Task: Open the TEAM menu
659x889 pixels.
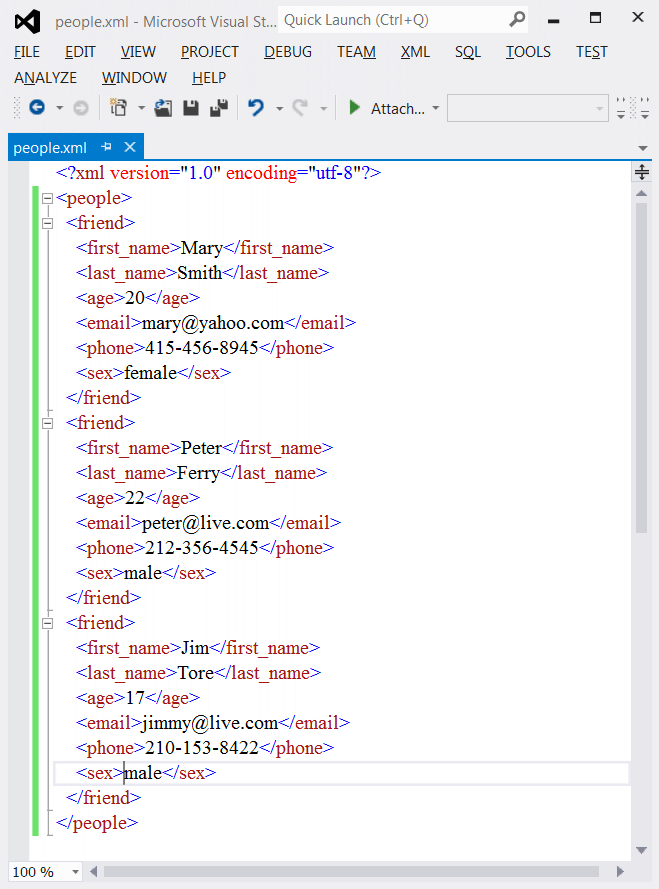Action: pos(356,52)
